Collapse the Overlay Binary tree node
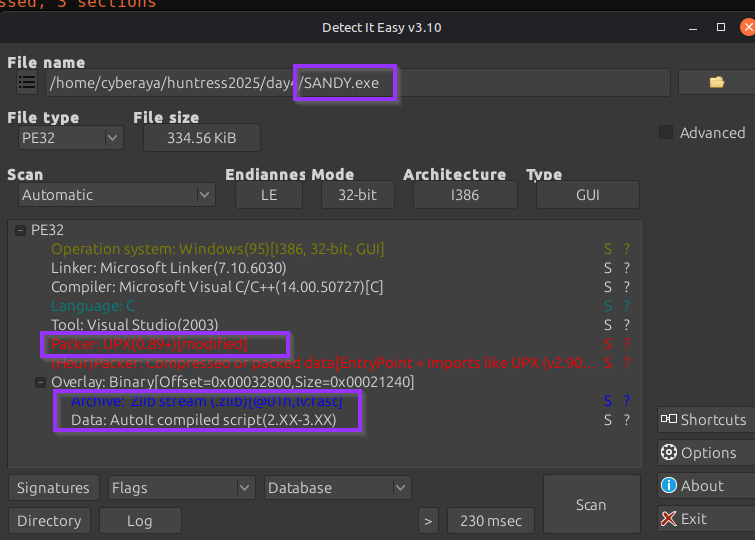755x540 pixels. coord(40,382)
